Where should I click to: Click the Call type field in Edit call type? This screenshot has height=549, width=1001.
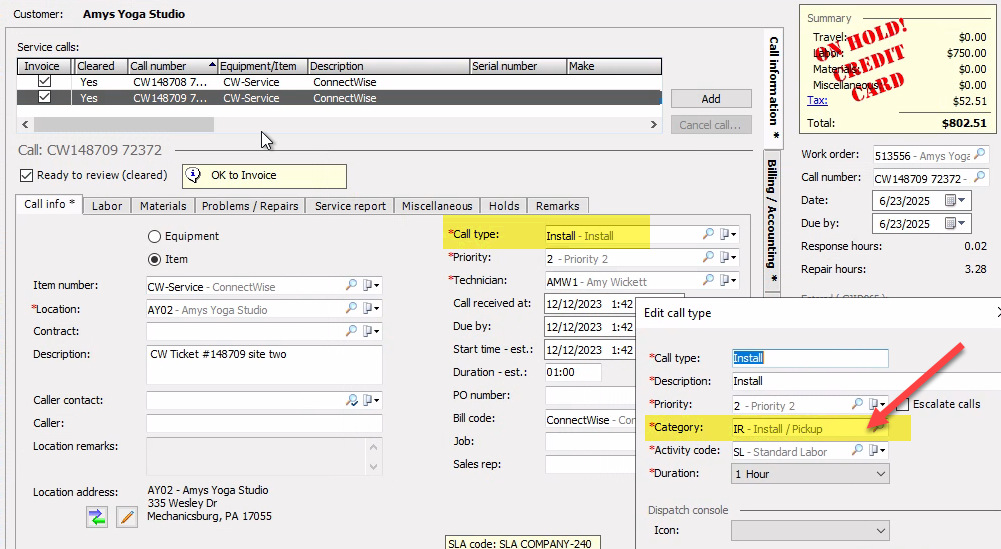click(x=809, y=358)
